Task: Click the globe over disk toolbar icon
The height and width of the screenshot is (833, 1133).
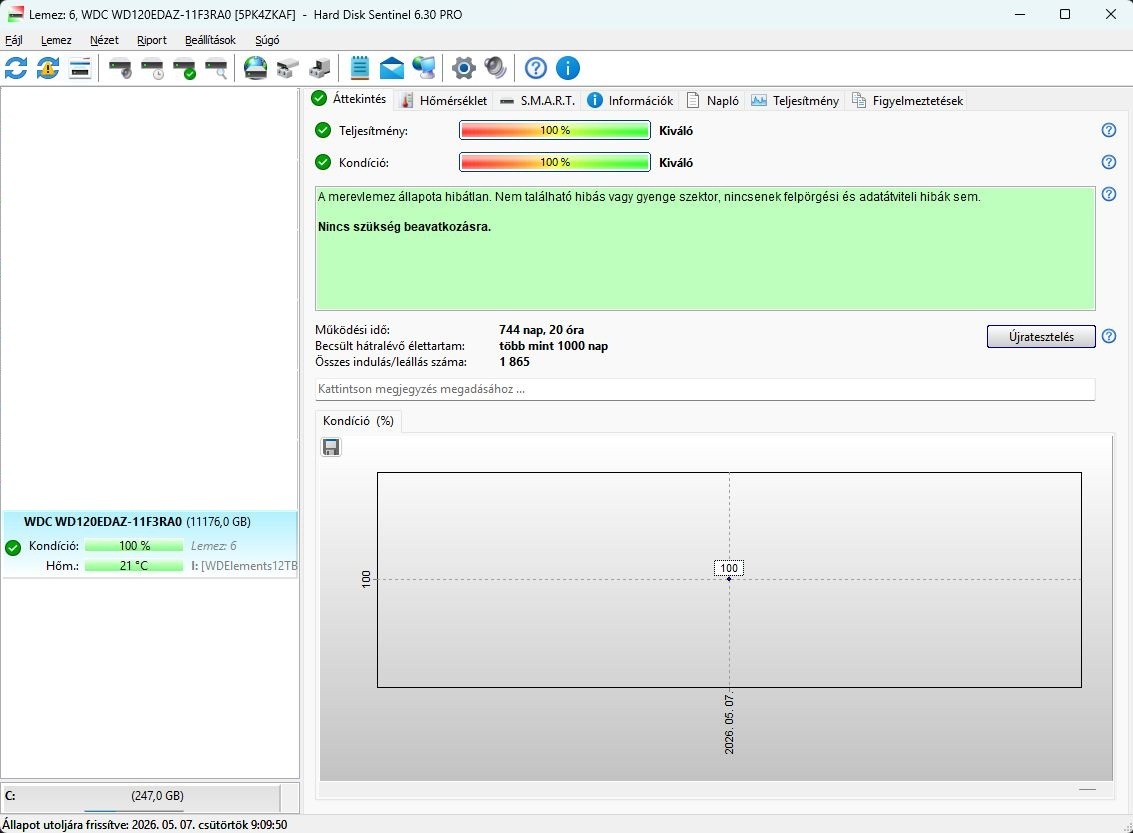Action: tap(255, 69)
